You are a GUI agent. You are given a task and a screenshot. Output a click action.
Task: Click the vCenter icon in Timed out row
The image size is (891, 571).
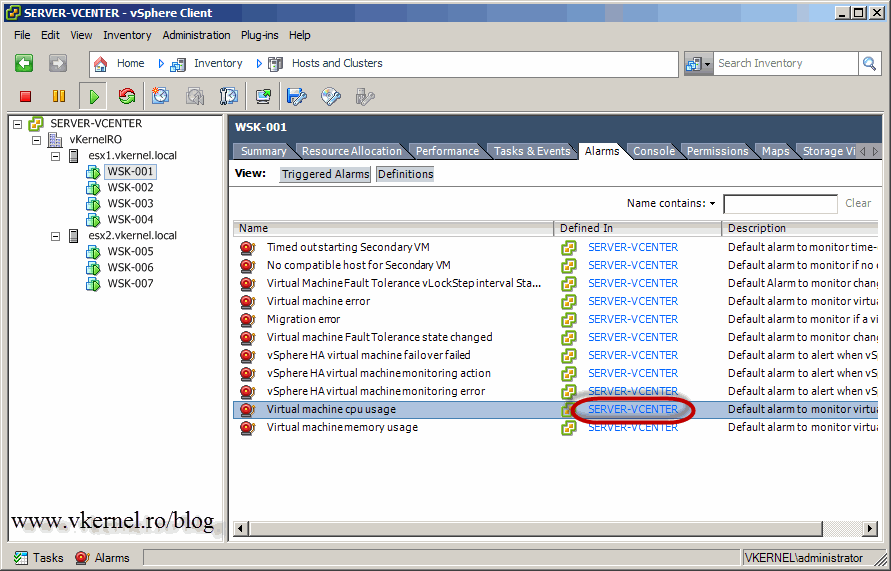pyautogui.click(x=569, y=248)
